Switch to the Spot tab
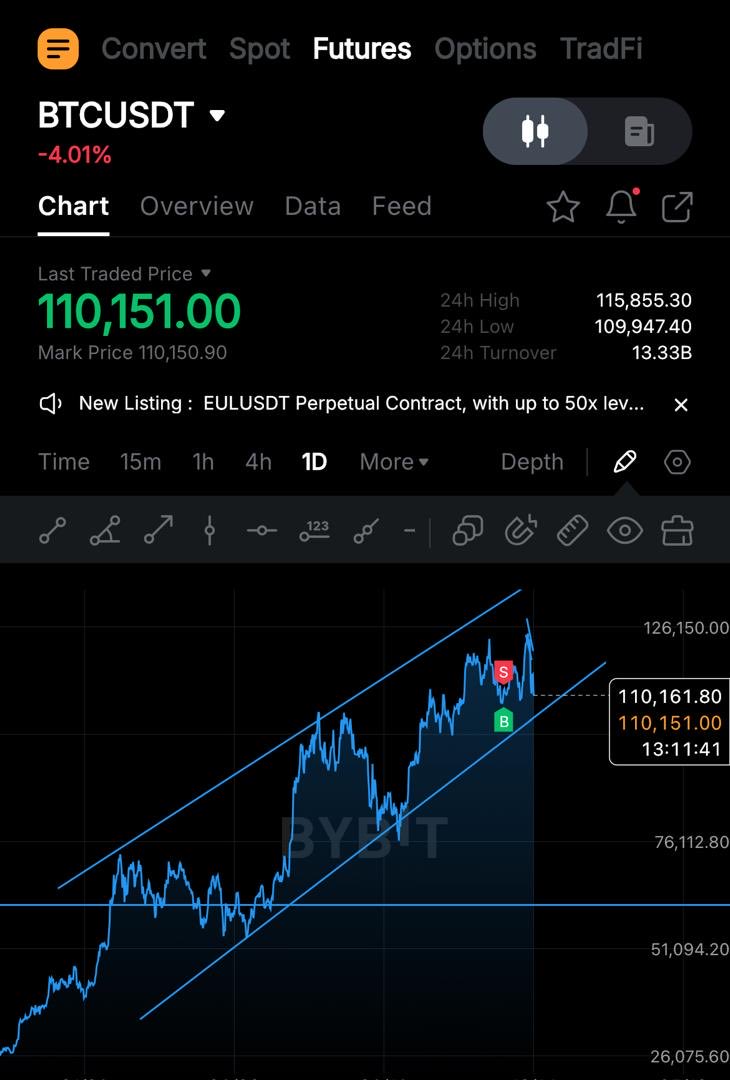Viewport: 730px width, 1080px height. (x=259, y=50)
